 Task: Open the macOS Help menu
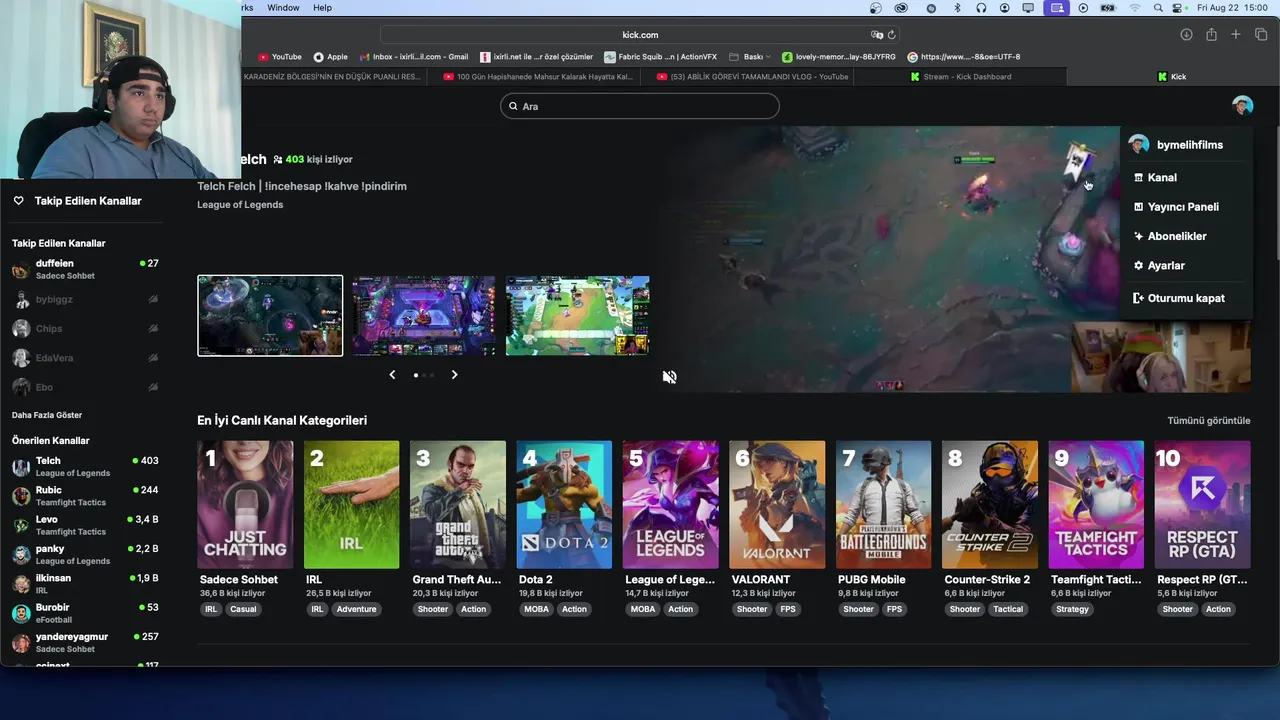(322, 8)
